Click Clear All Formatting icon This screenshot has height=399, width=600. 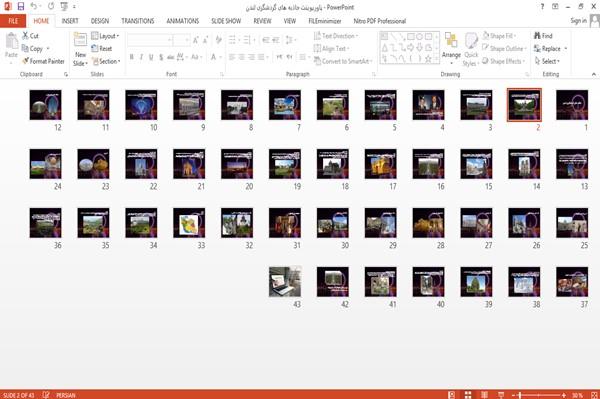tap(218, 40)
